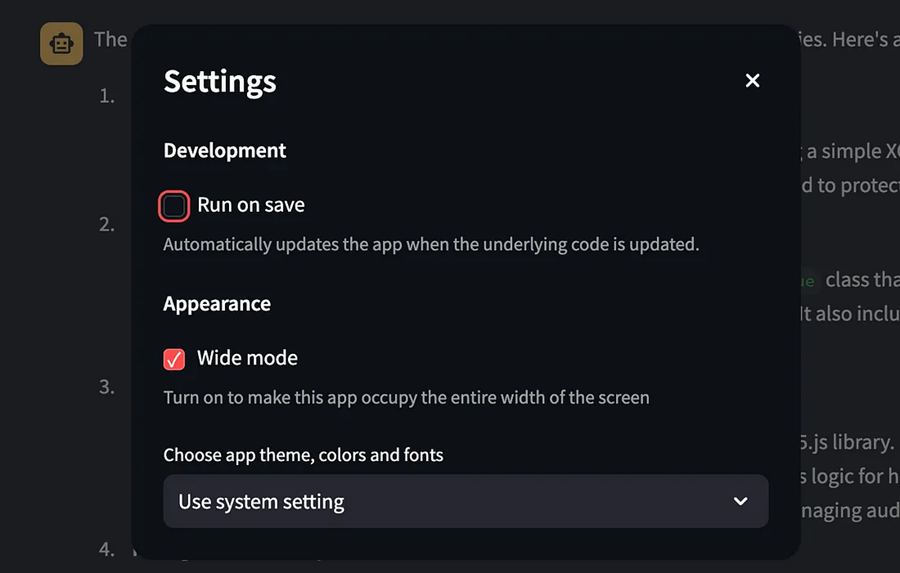900x573 pixels.
Task: Click the 'Automatically updates the app' description
Action: point(431,245)
